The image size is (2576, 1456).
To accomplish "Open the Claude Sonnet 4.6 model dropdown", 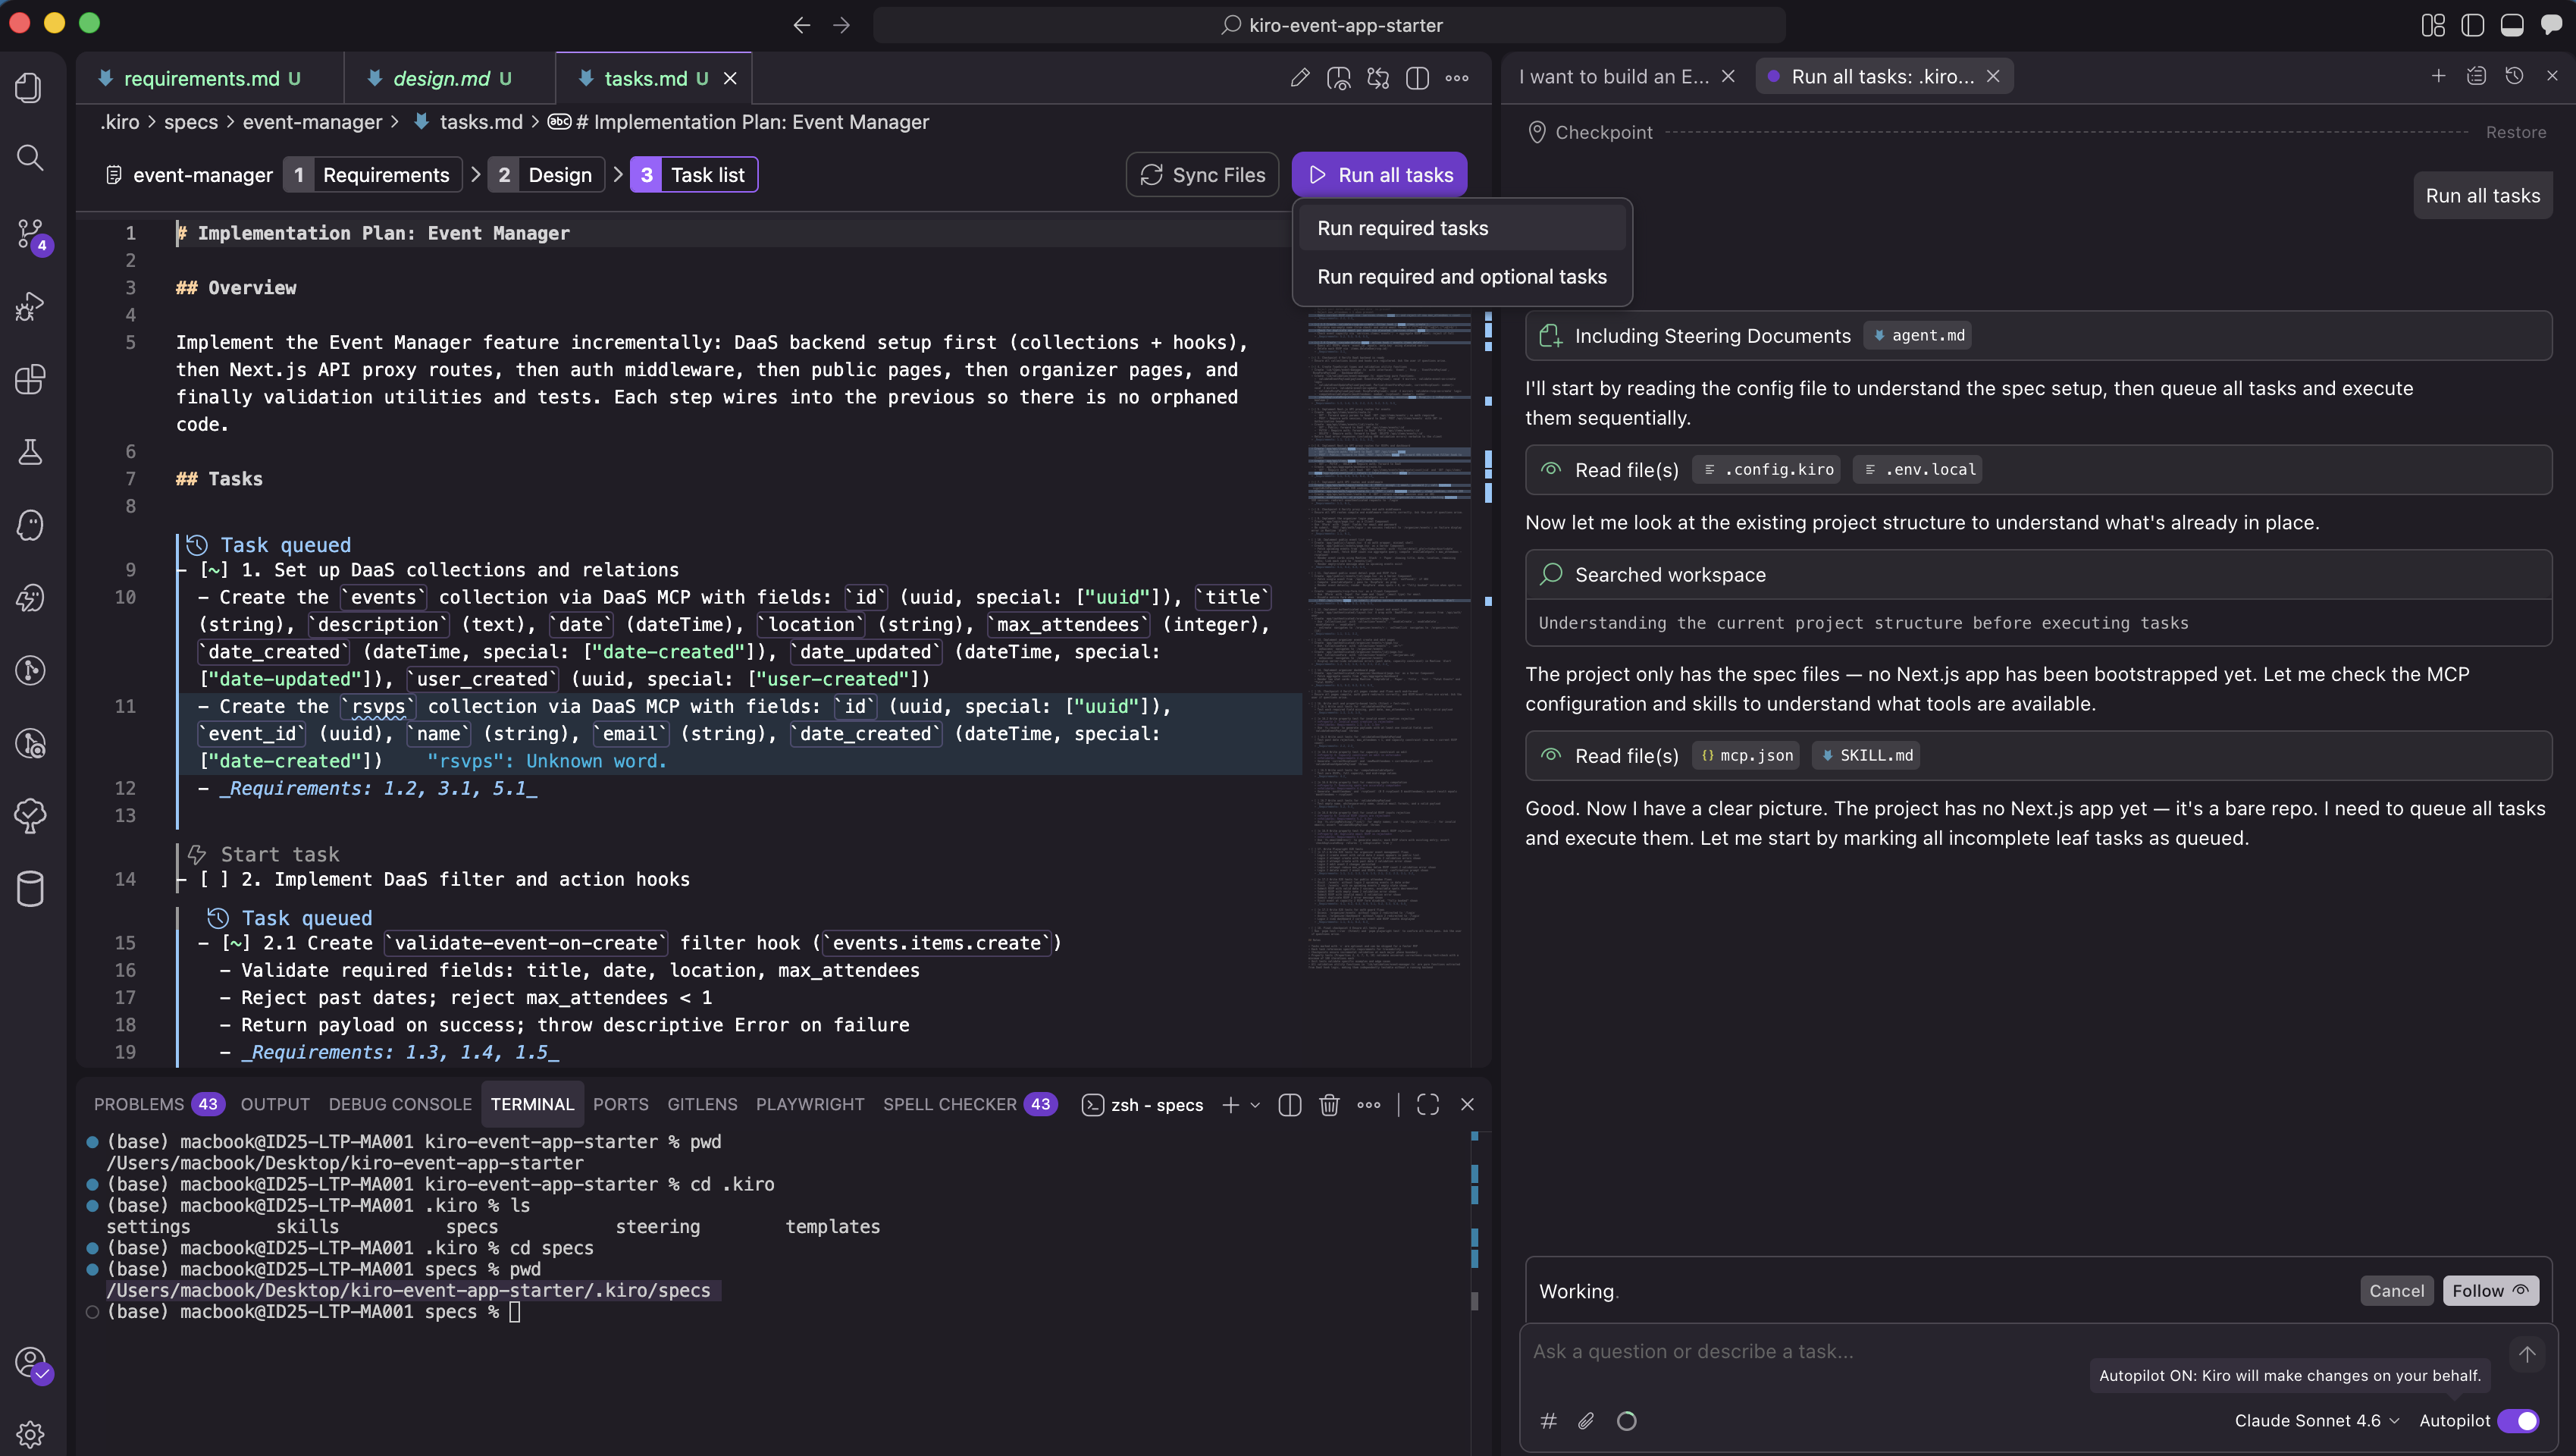I will pyautogui.click(x=2316, y=1420).
